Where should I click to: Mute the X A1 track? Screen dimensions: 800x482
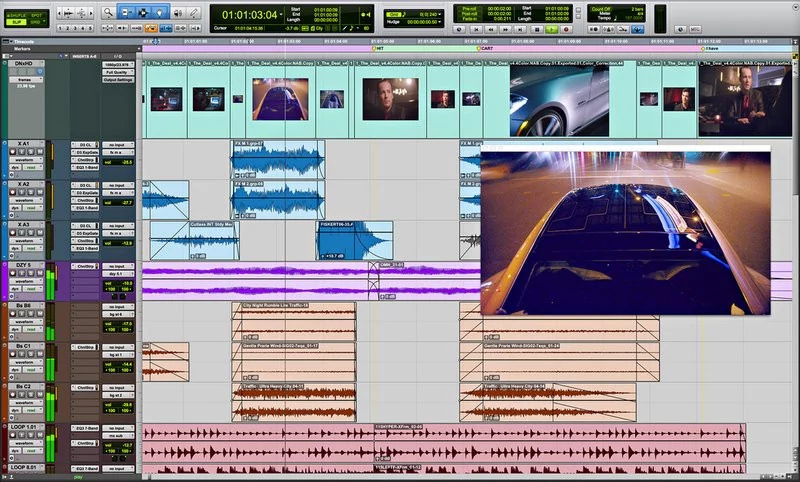(x=40, y=152)
